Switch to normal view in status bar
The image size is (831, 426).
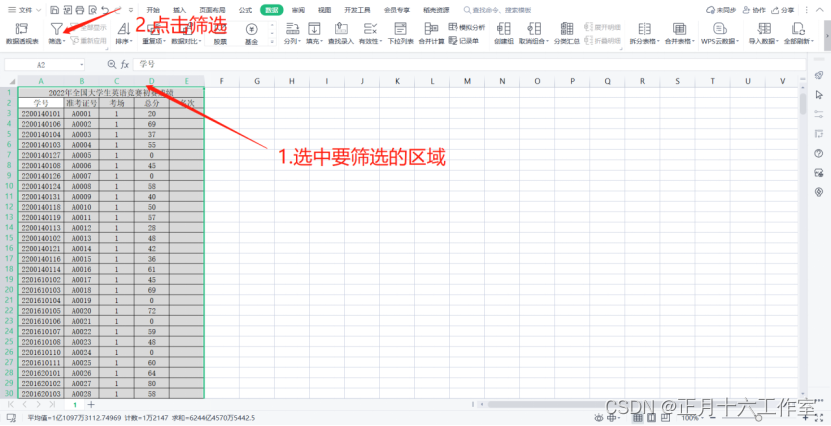click(x=638, y=418)
